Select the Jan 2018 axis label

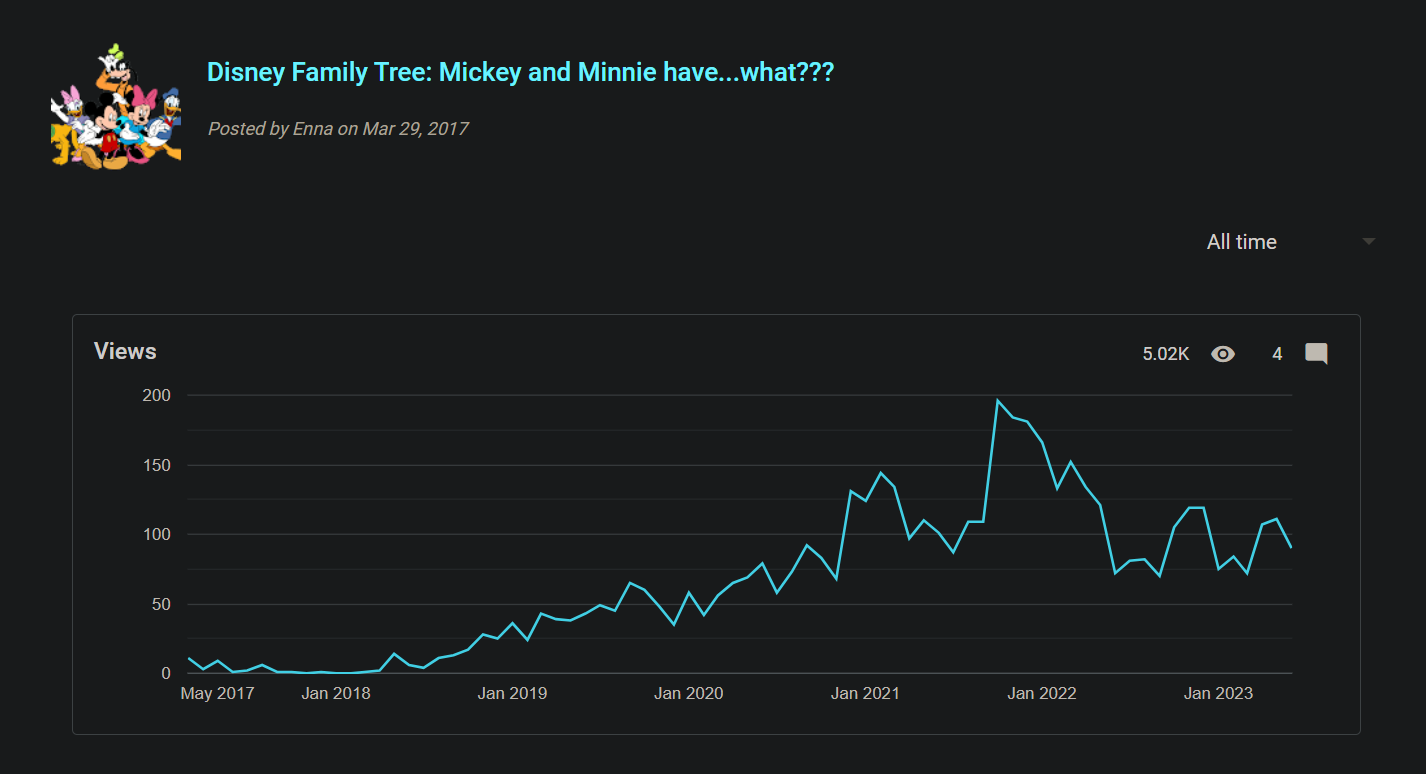(x=336, y=693)
